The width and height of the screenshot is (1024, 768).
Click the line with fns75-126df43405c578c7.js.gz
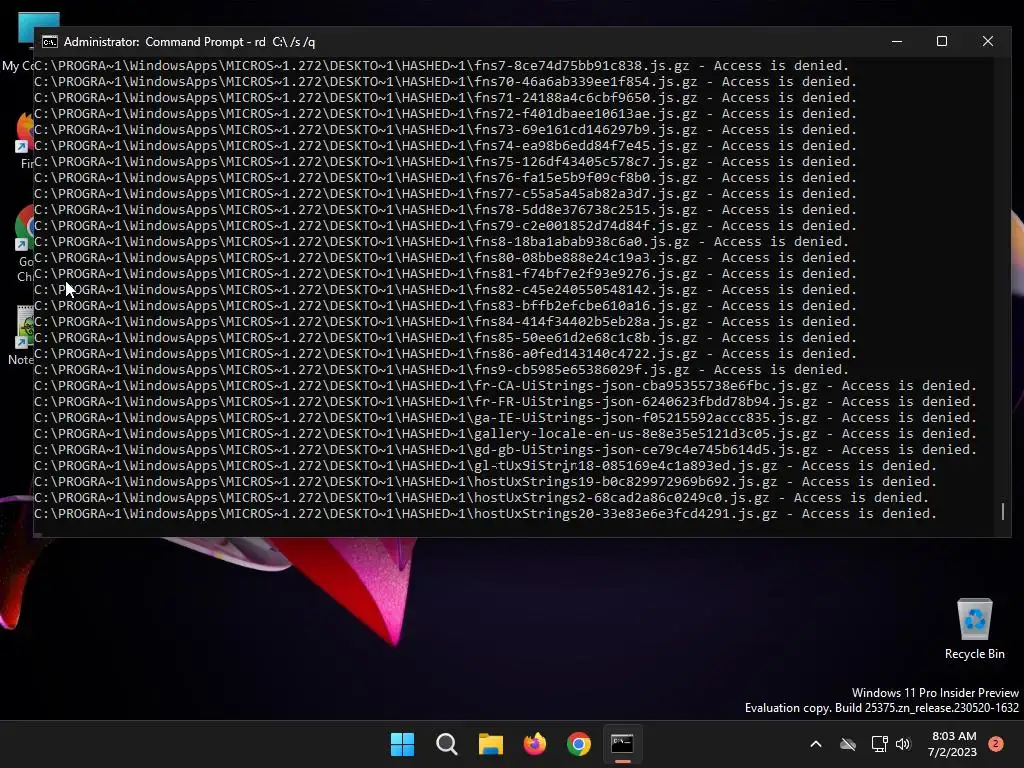tap(445, 162)
